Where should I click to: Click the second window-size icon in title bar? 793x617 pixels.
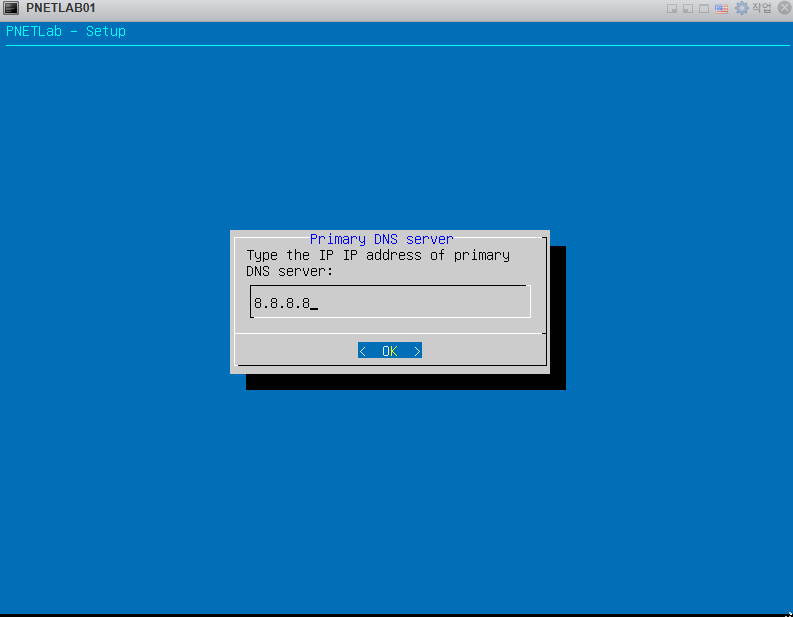(688, 9)
